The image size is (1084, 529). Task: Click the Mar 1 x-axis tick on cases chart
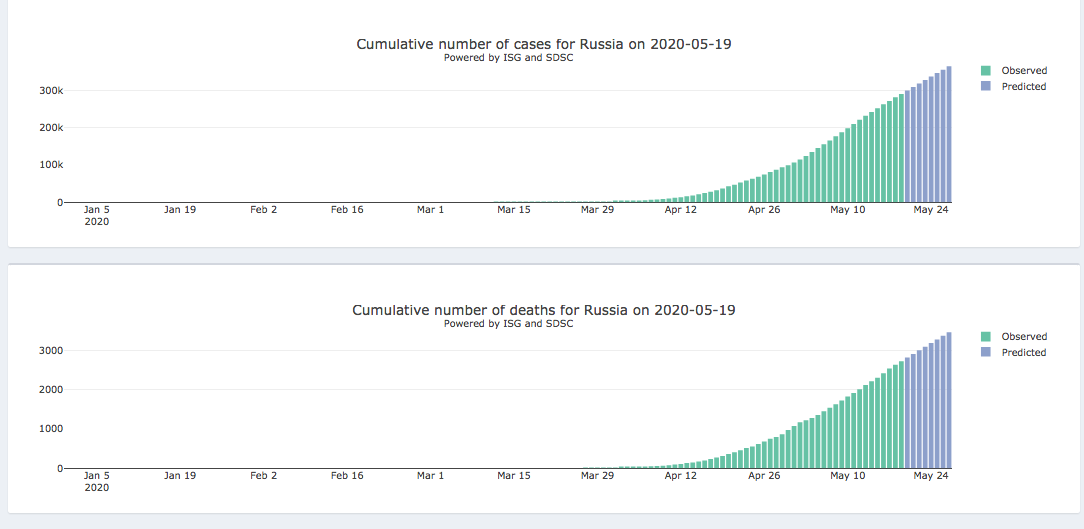pyautogui.click(x=430, y=210)
